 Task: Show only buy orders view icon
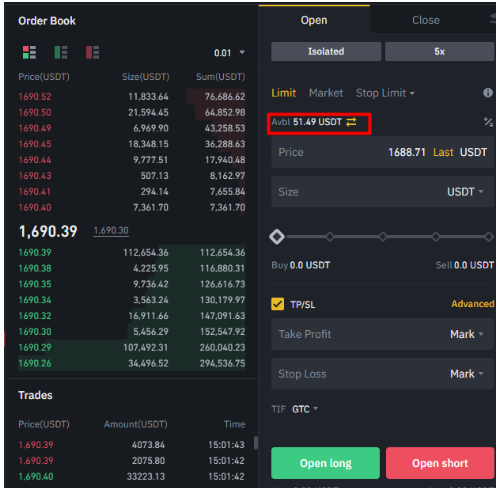(x=61, y=52)
